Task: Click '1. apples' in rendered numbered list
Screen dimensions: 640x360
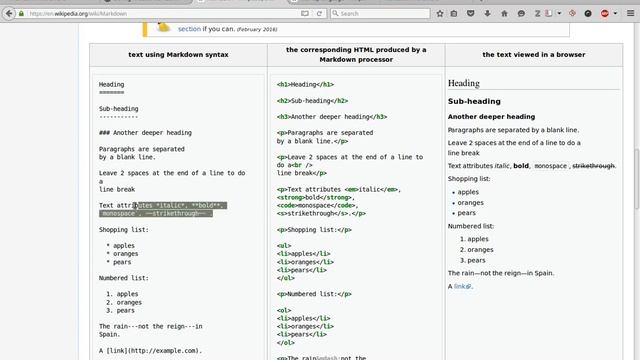Action: click(x=474, y=239)
